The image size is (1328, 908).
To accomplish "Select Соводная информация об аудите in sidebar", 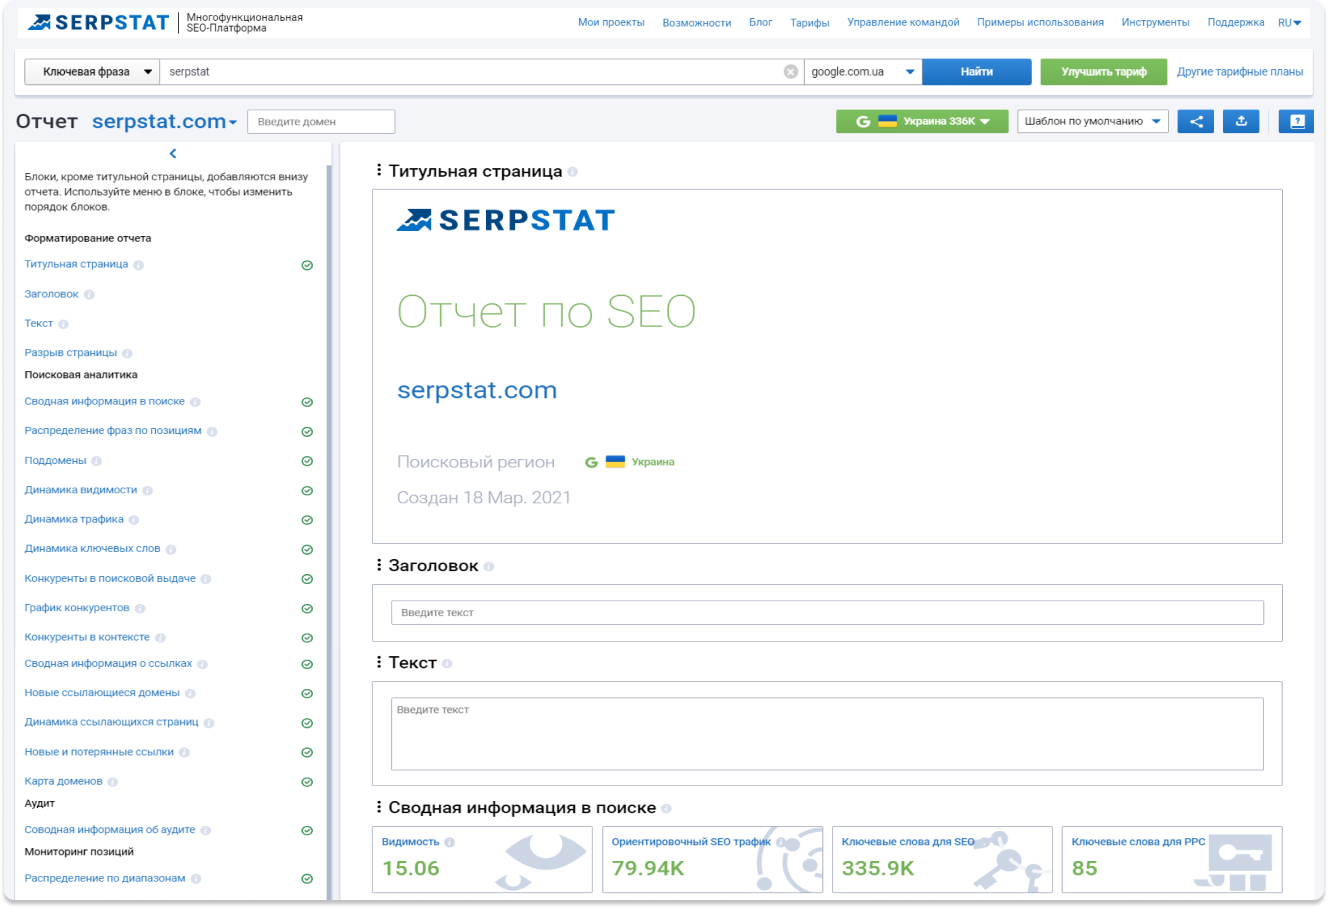I will click(x=110, y=830).
